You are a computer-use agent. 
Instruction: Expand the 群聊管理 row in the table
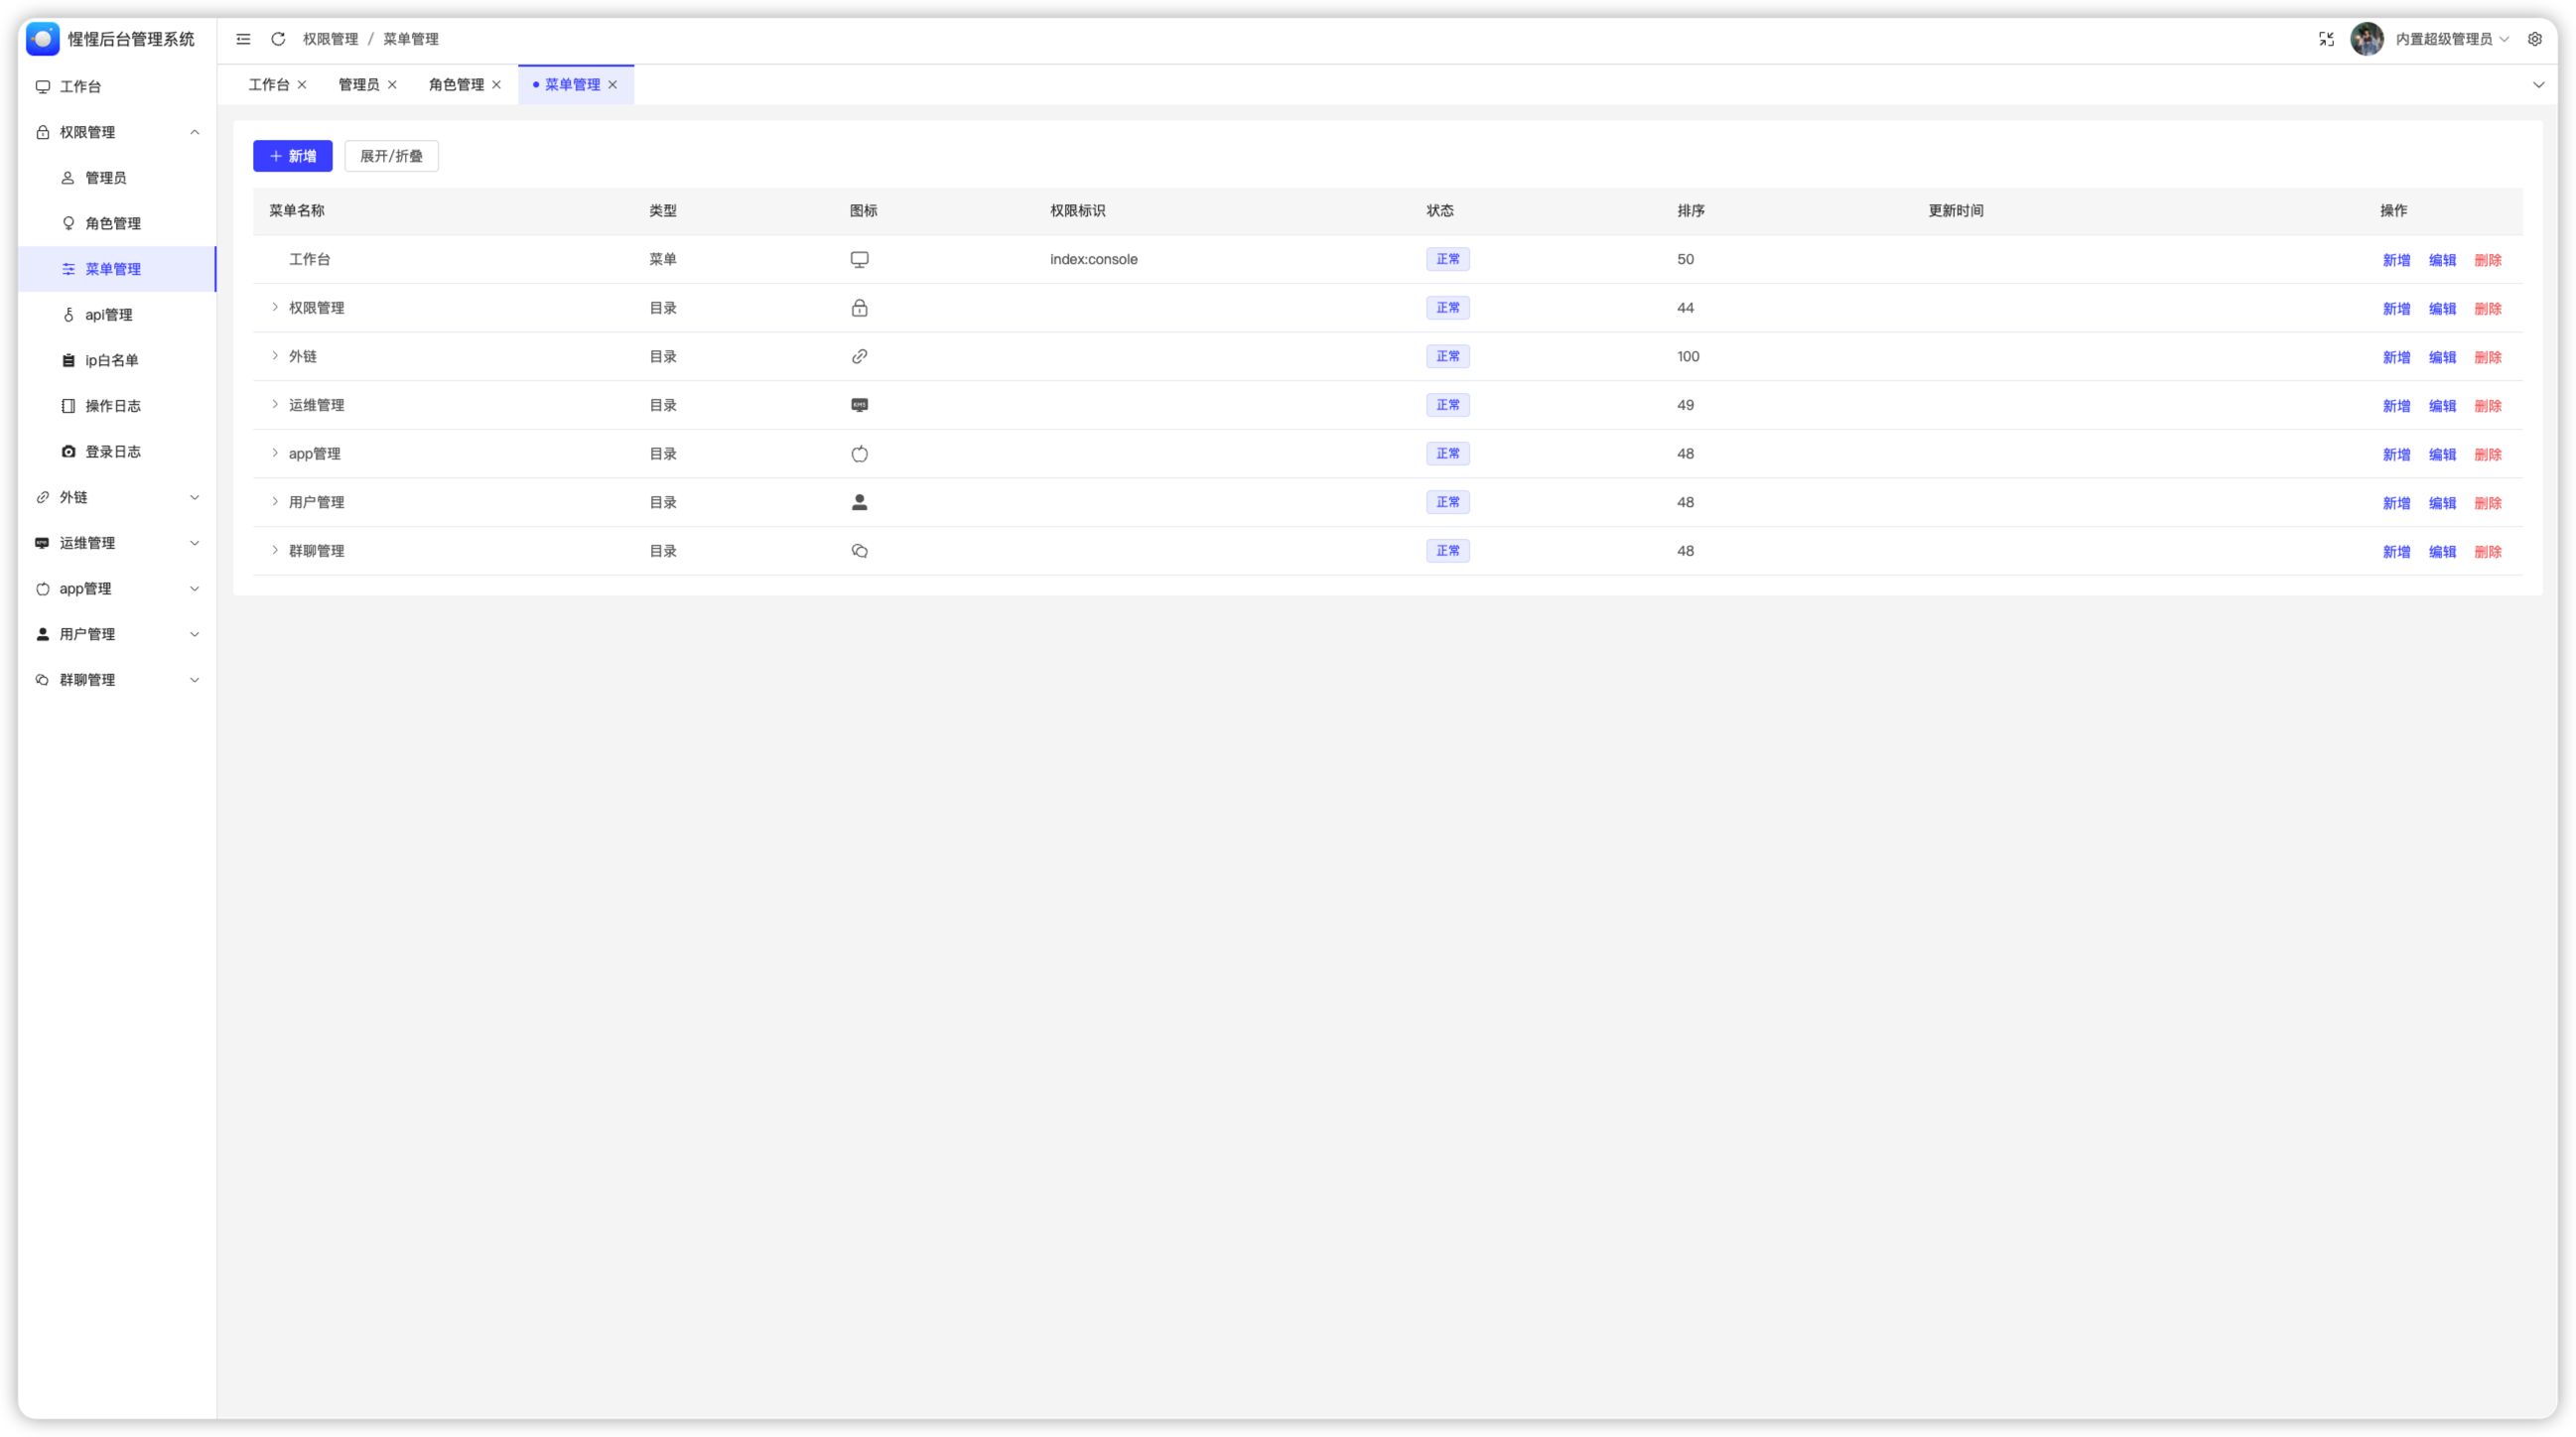click(x=275, y=550)
